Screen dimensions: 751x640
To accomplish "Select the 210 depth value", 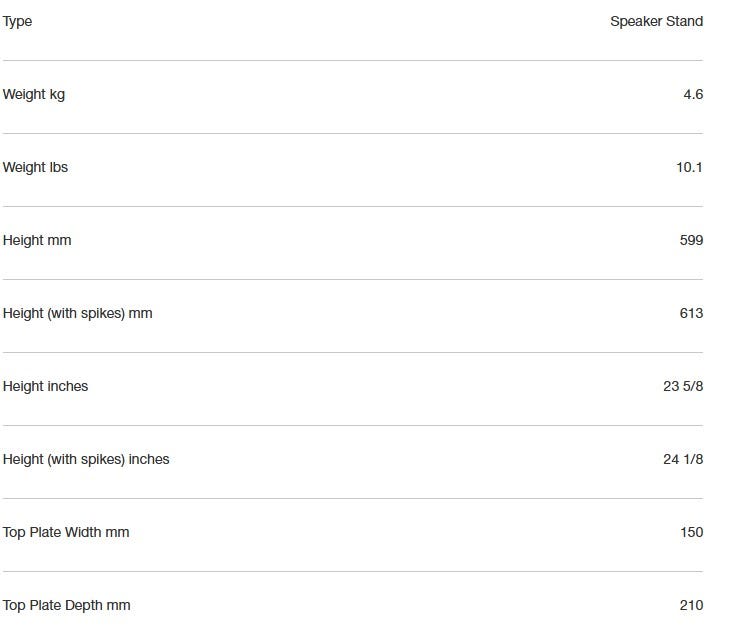I will pos(691,605).
